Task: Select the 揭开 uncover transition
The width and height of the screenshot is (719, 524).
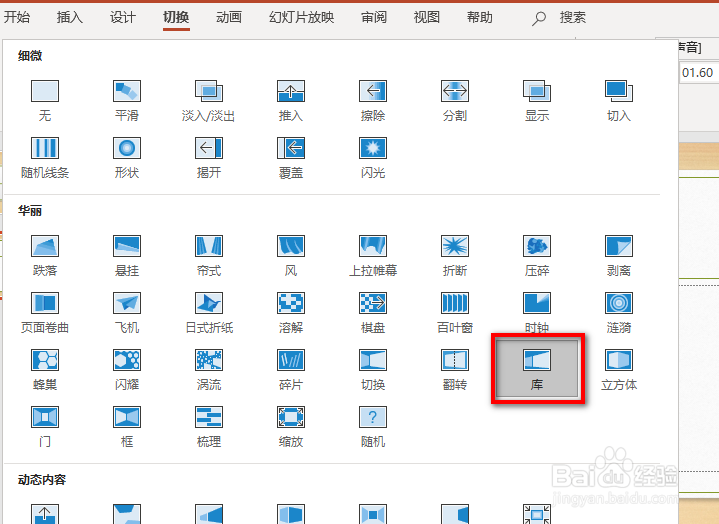Action: 209,158
